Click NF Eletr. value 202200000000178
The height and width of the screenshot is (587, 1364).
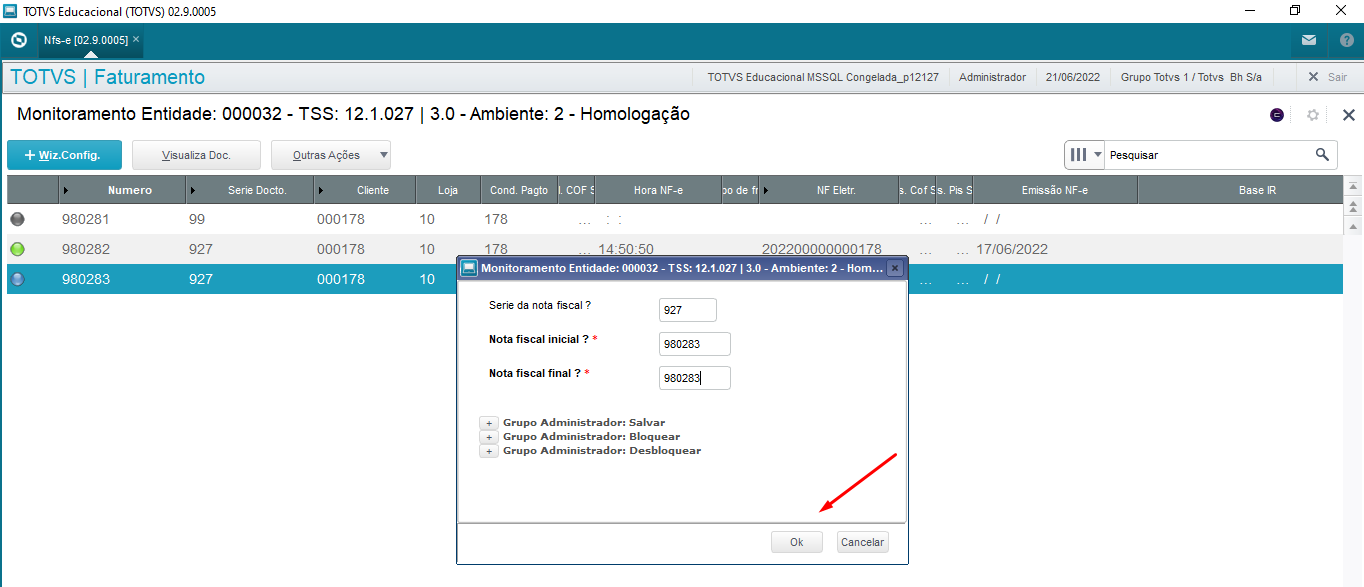821,249
